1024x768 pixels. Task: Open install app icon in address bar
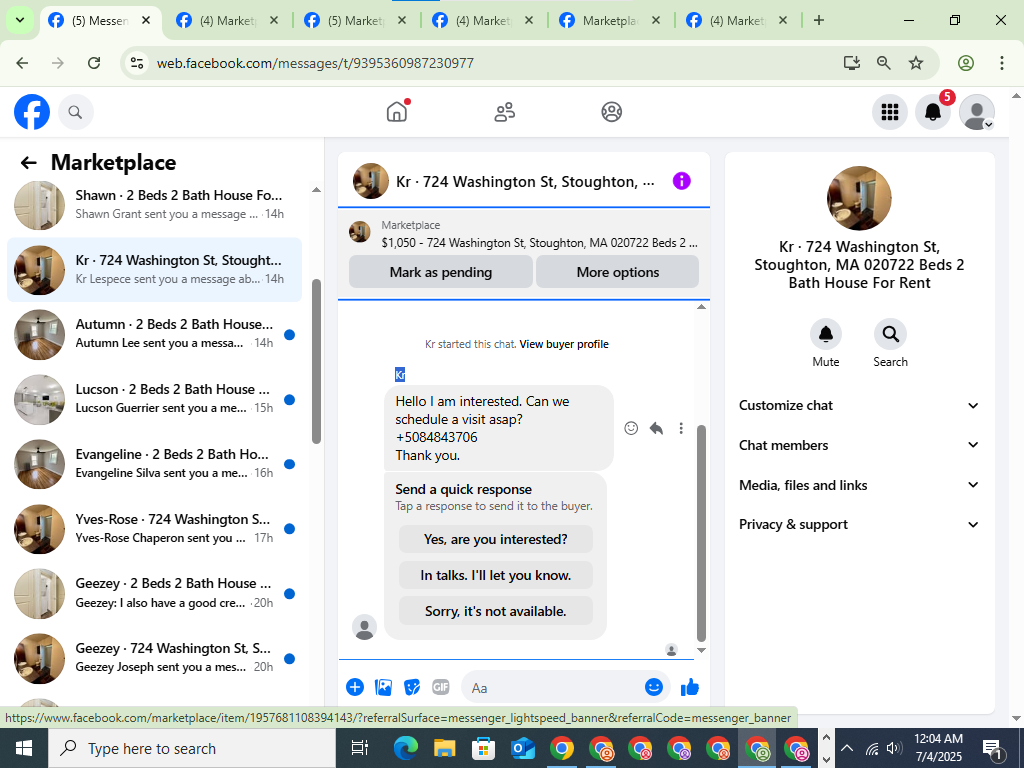(852, 63)
